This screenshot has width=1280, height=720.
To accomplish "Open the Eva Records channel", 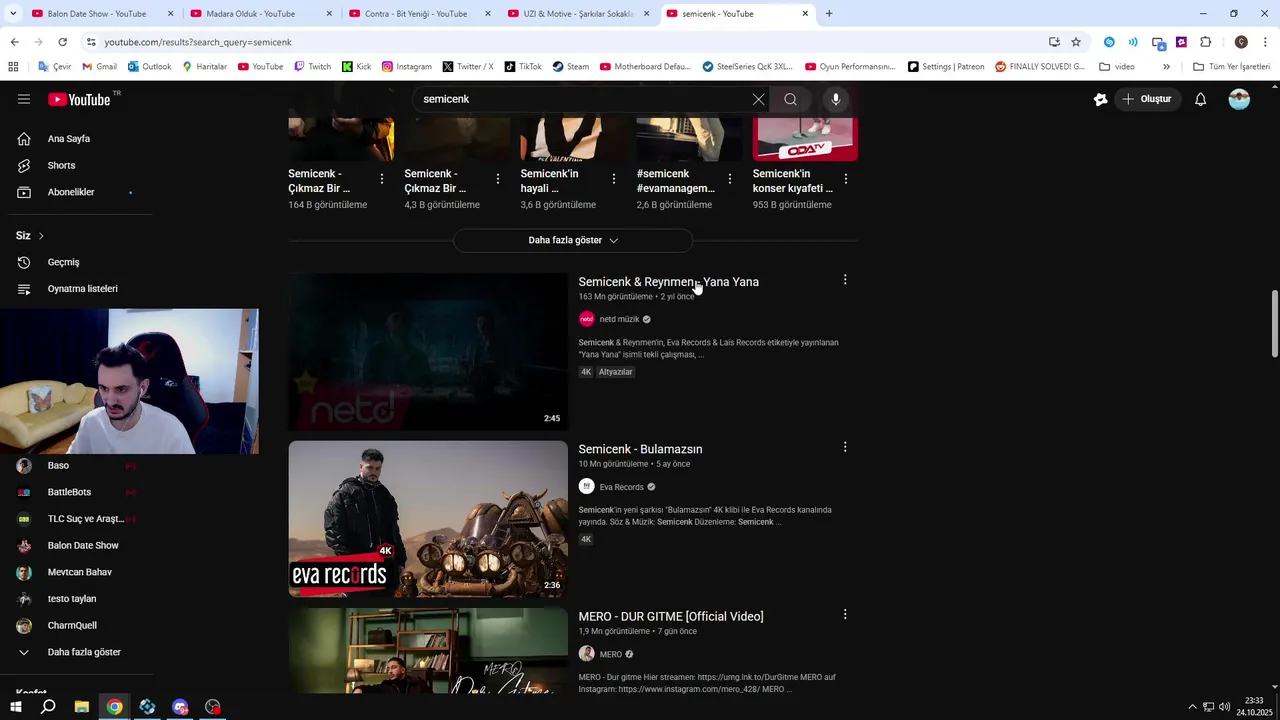I will (x=621, y=487).
